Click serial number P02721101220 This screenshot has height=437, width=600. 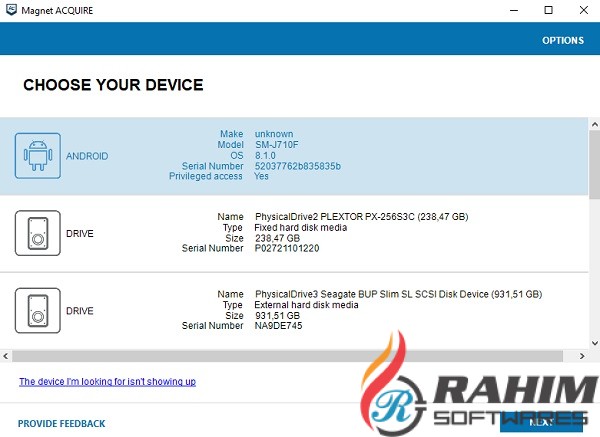coord(287,248)
